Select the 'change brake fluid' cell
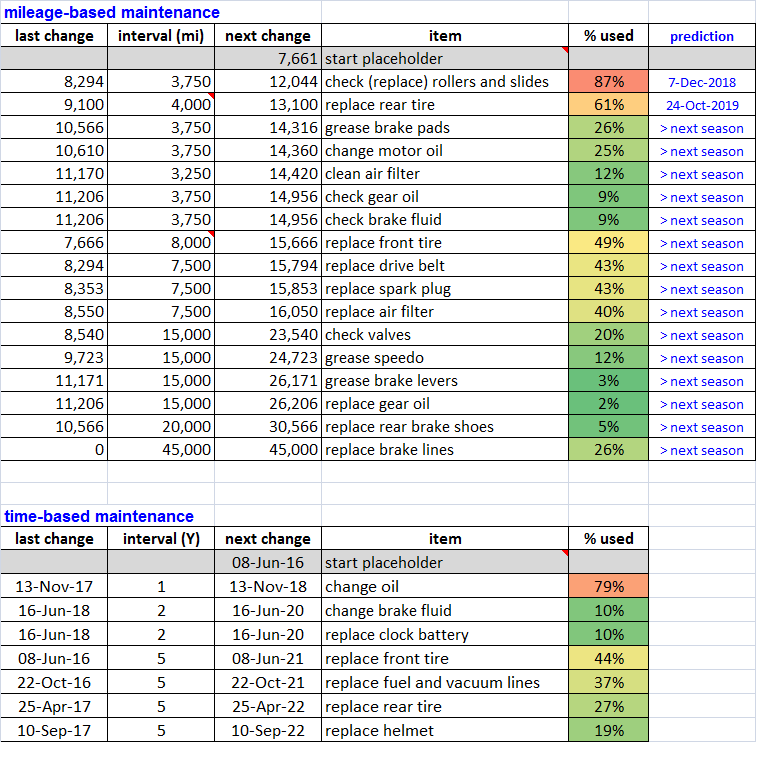The width and height of the screenshot is (768, 758). (x=445, y=610)
